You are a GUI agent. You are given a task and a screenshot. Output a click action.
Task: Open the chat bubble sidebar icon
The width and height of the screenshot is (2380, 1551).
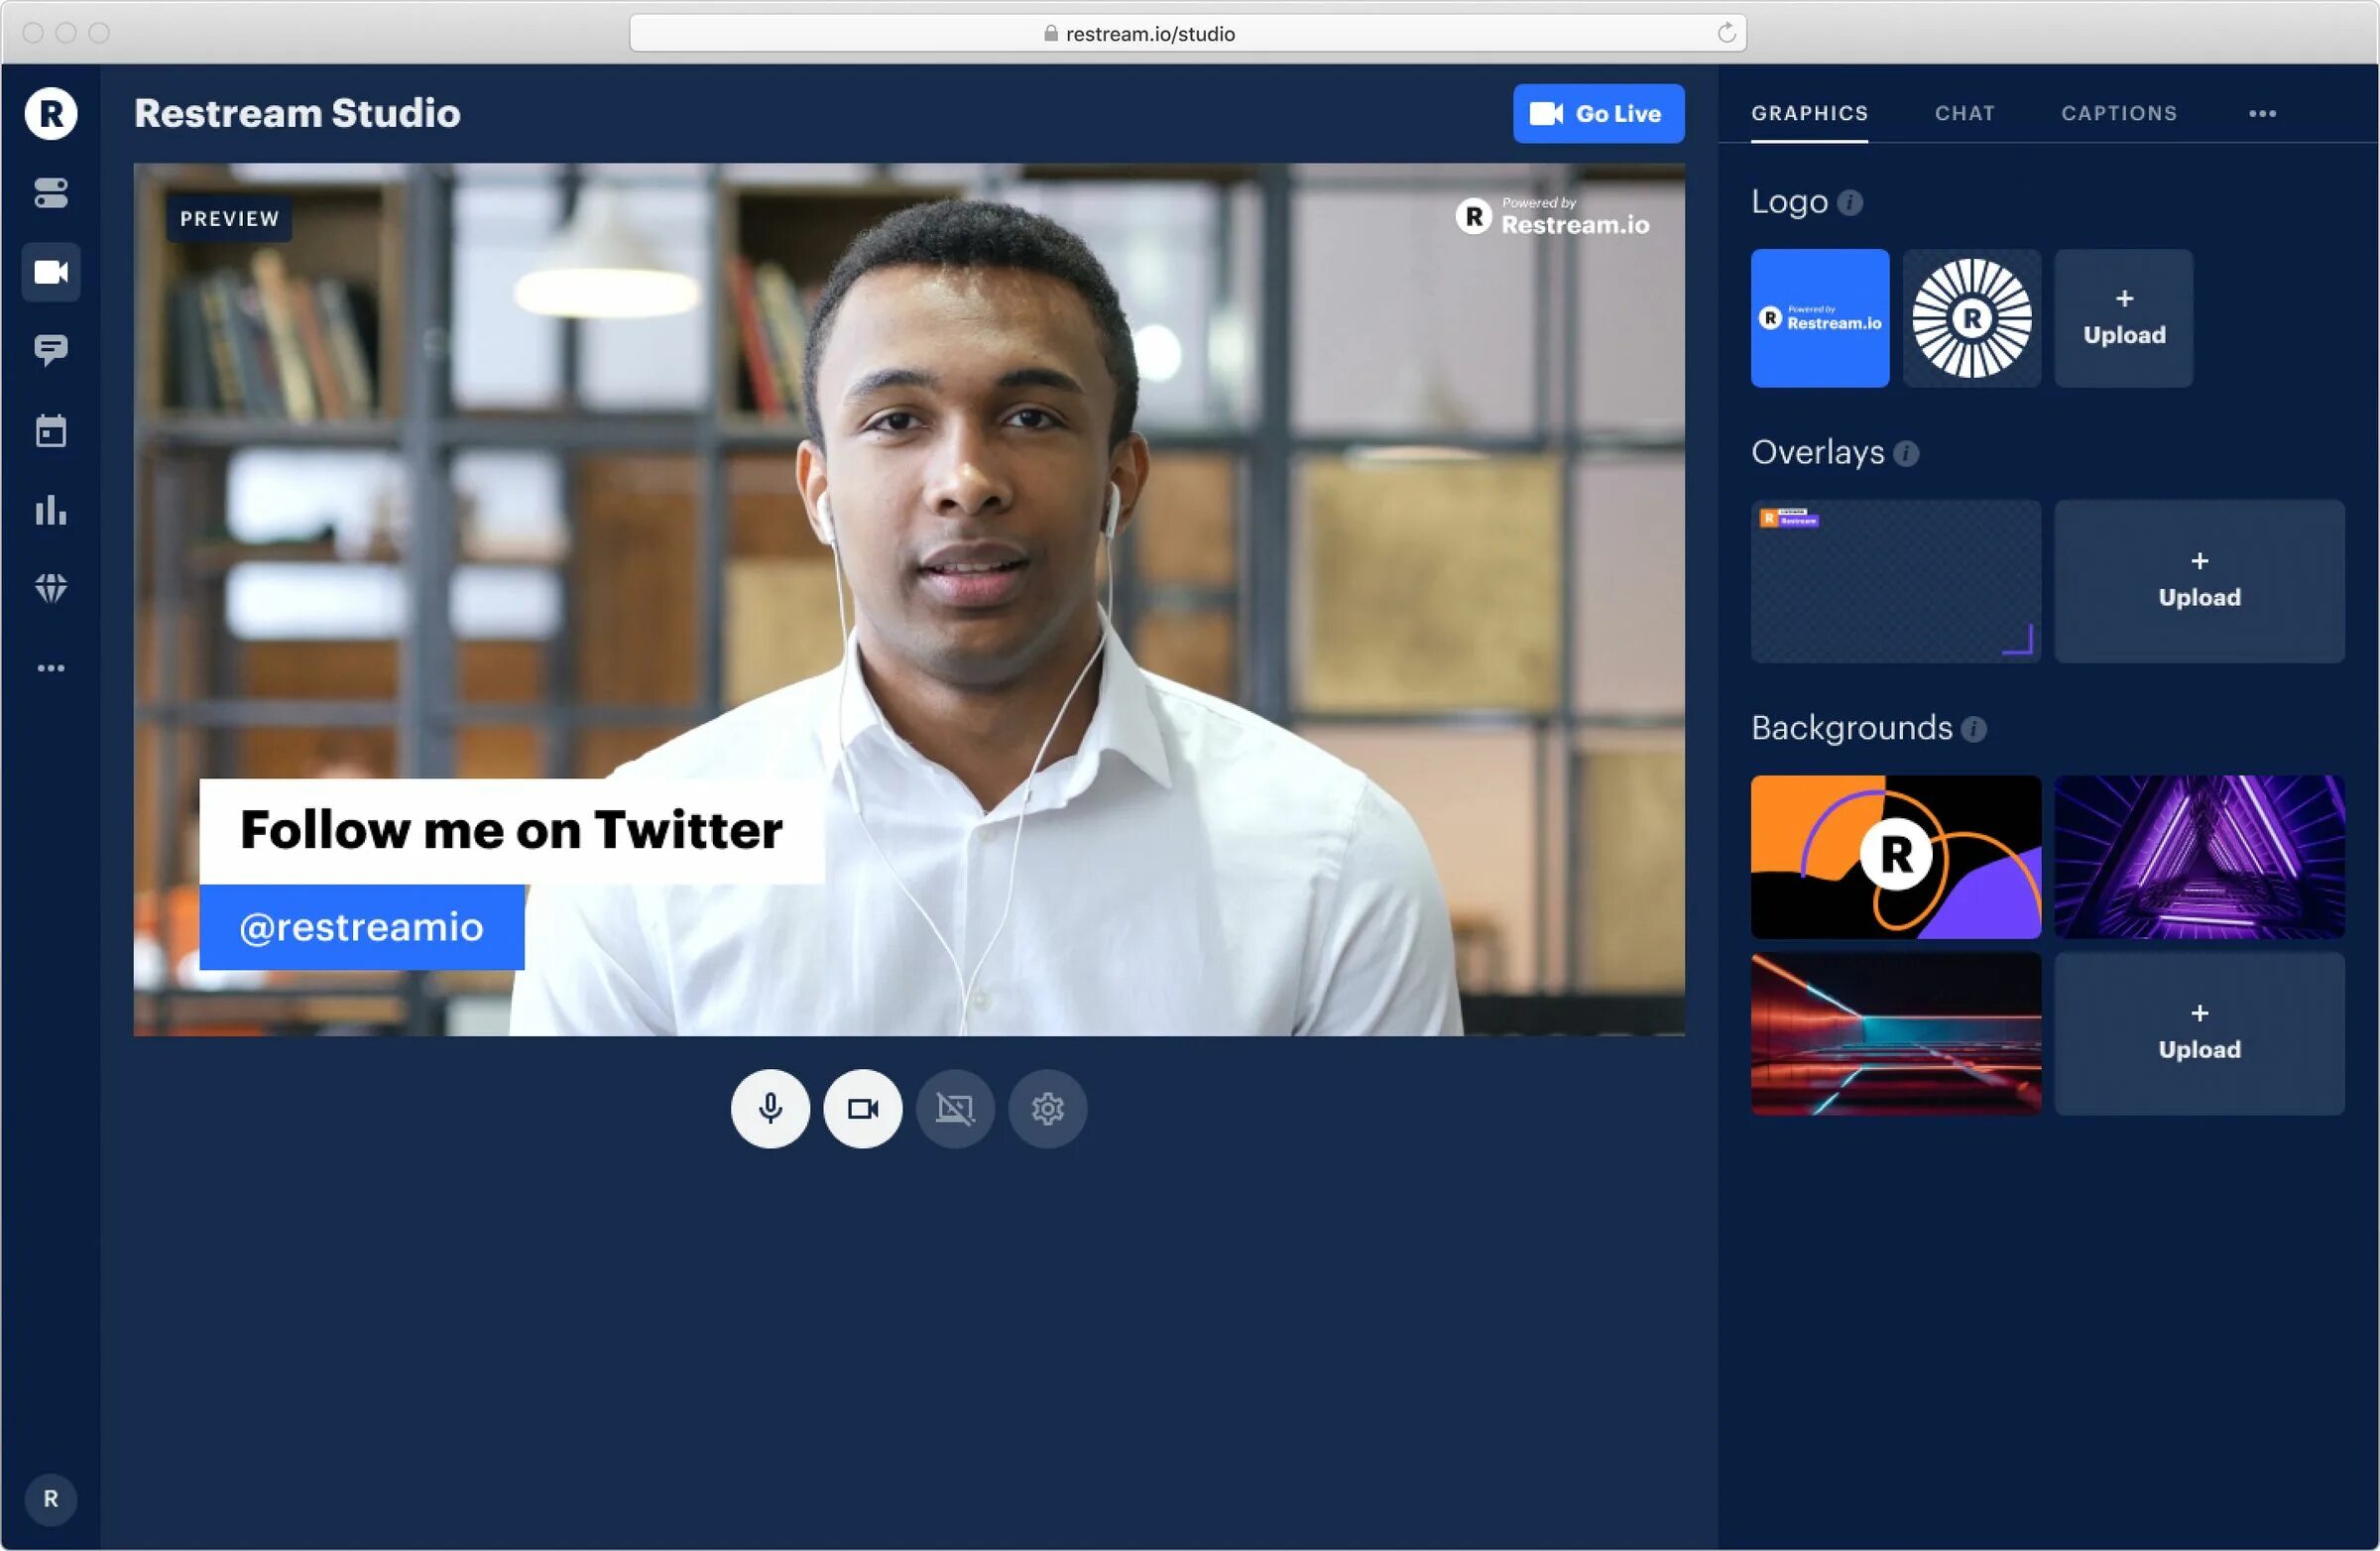51,350
